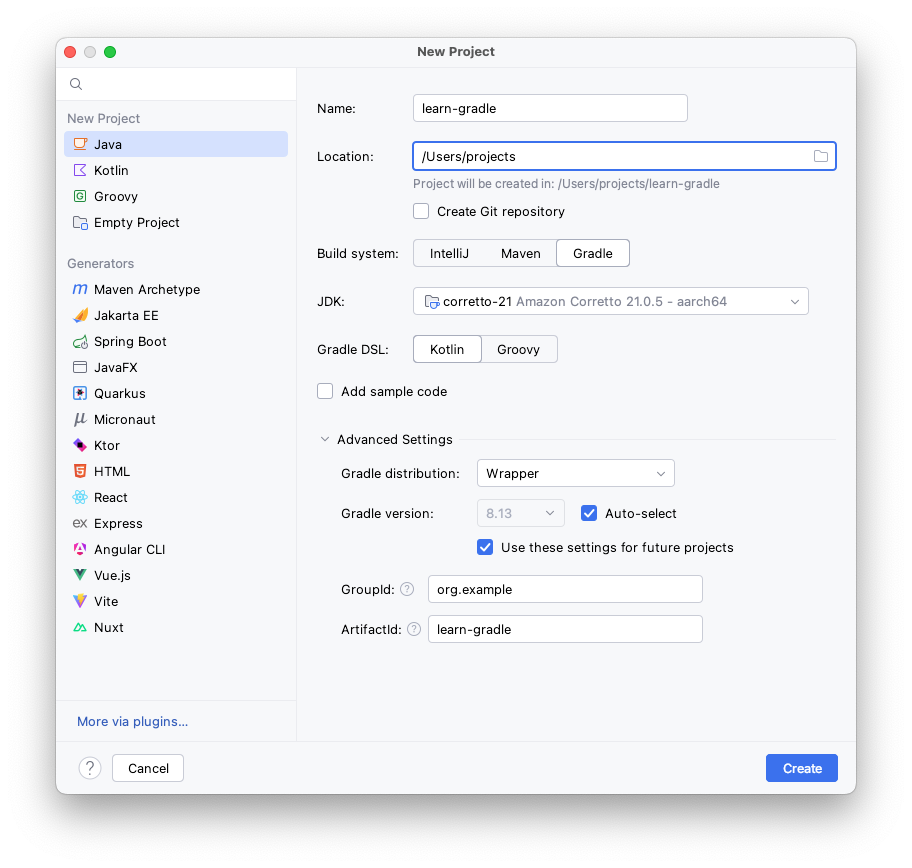Check Add sample code option
This screenshot has height=868, width=912.
tap(325, 392)
